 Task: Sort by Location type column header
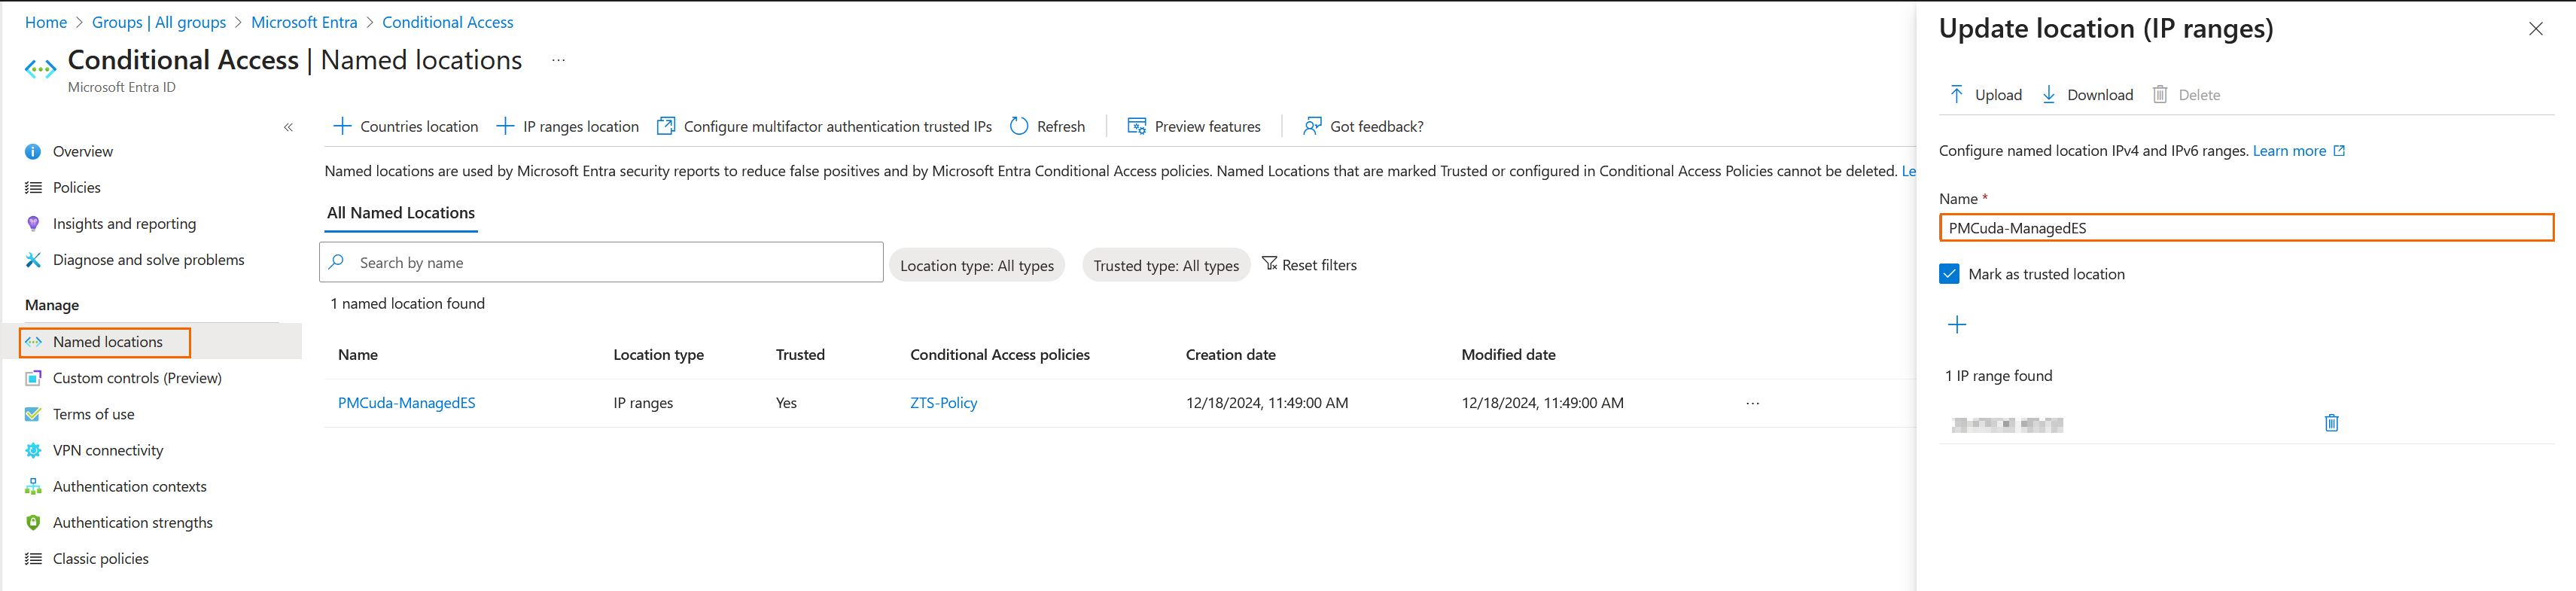point(658,355)
